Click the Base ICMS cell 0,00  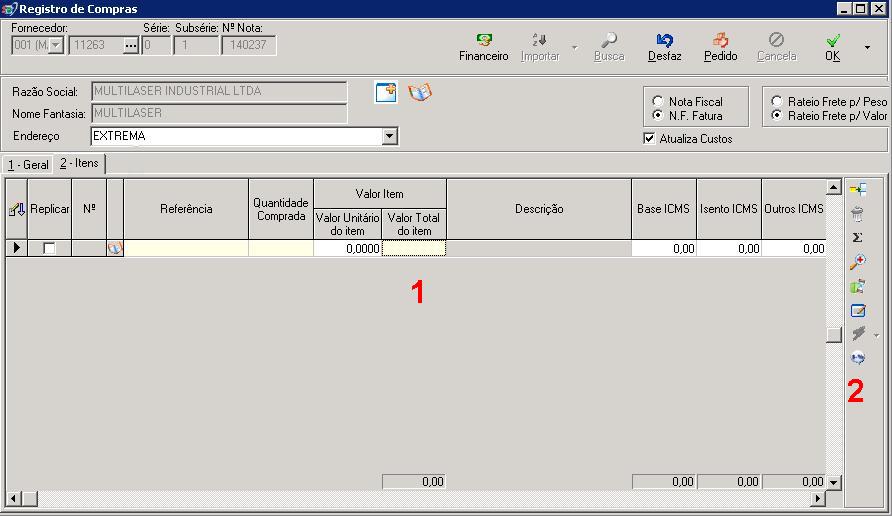click(x=664, y=248)
